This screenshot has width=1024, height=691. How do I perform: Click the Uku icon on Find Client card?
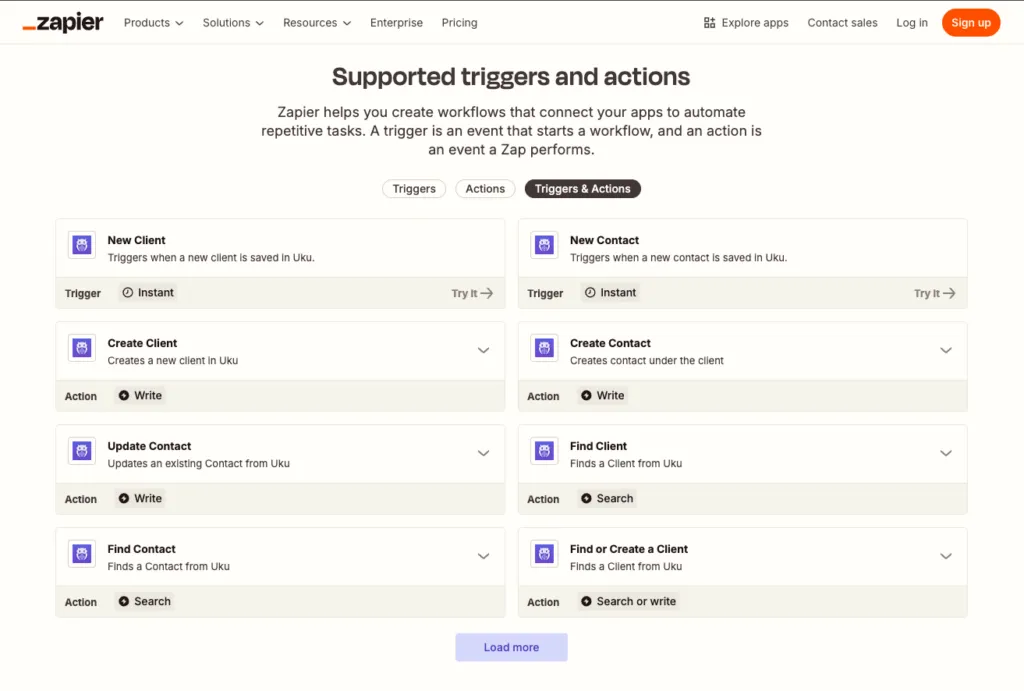545,451
